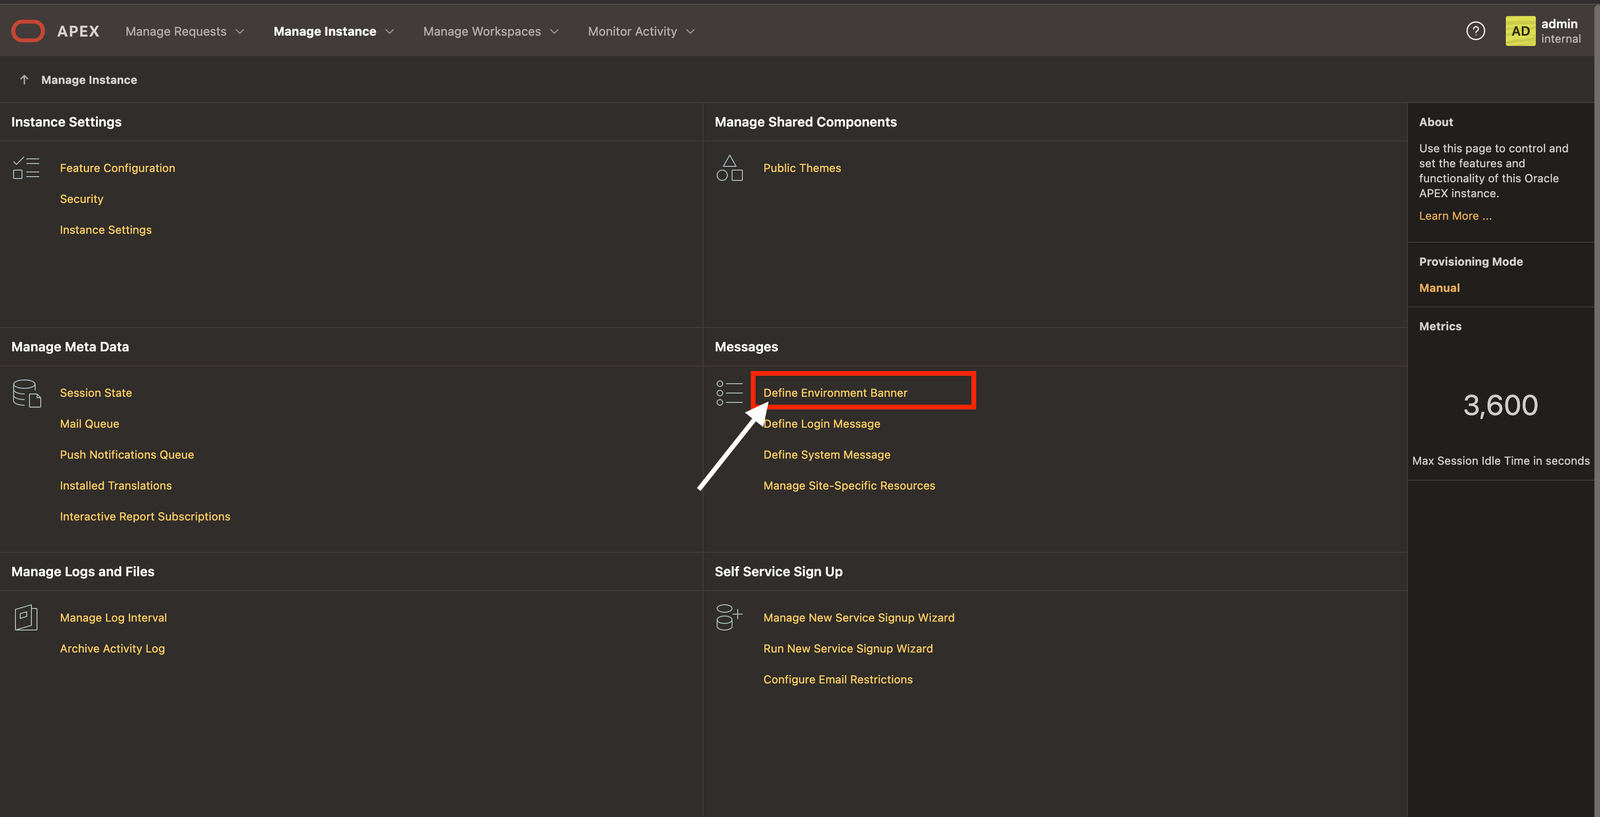Expand the Manage Workspaces dropdown menu
Viewport: 1600px width, 817px height.
490,32
